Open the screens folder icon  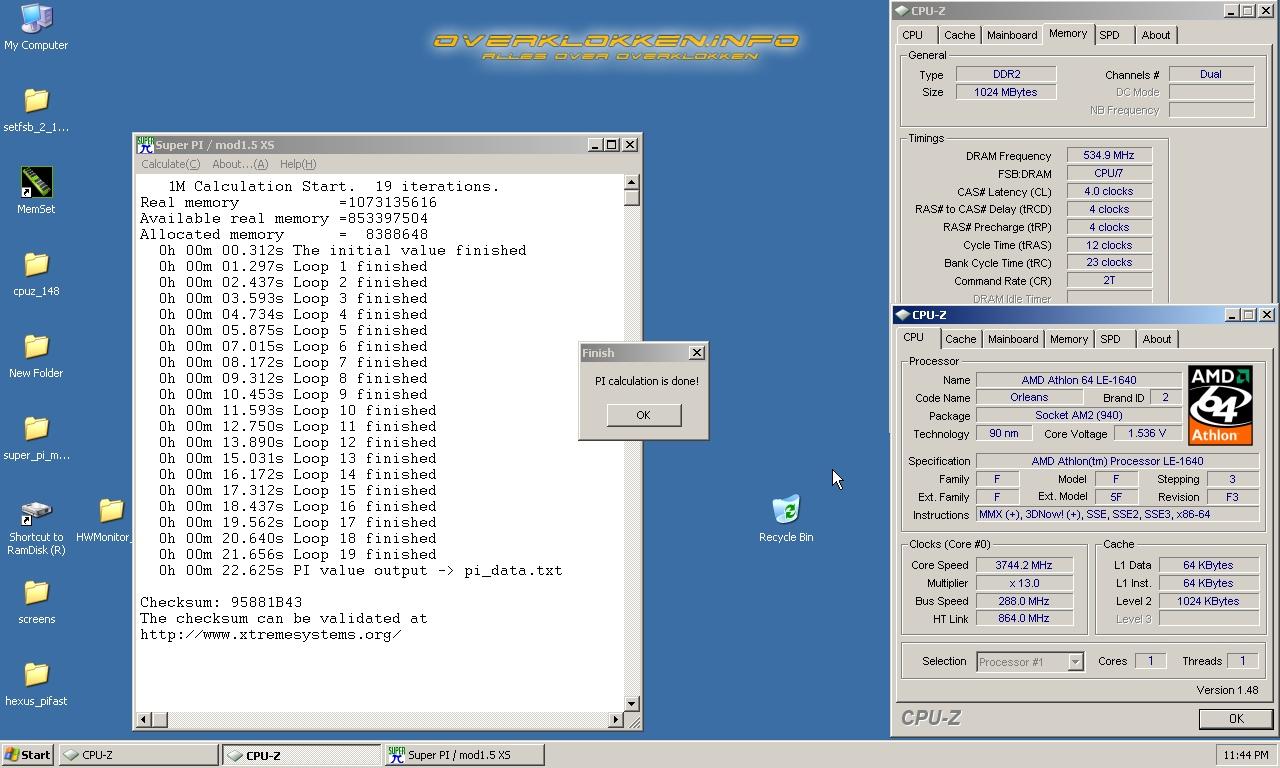(36, 593)
